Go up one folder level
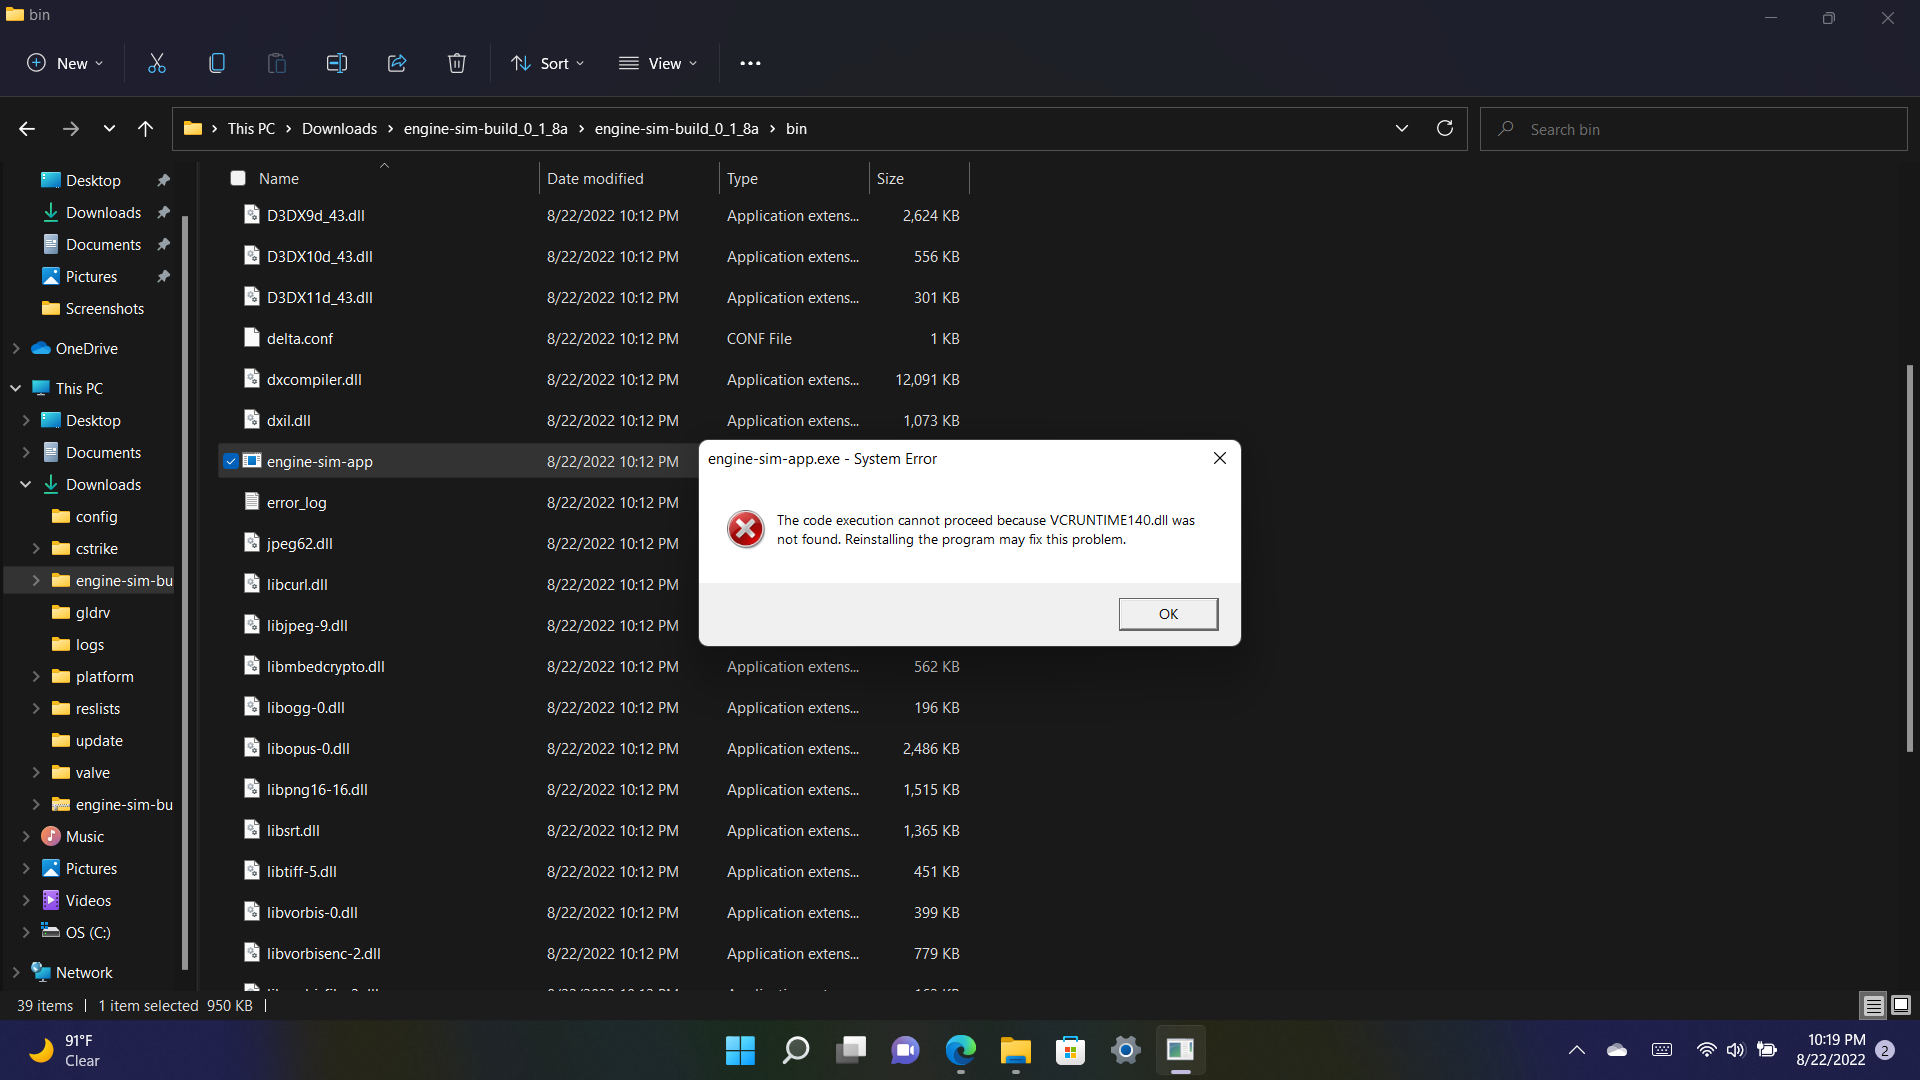 coord(145,128)
